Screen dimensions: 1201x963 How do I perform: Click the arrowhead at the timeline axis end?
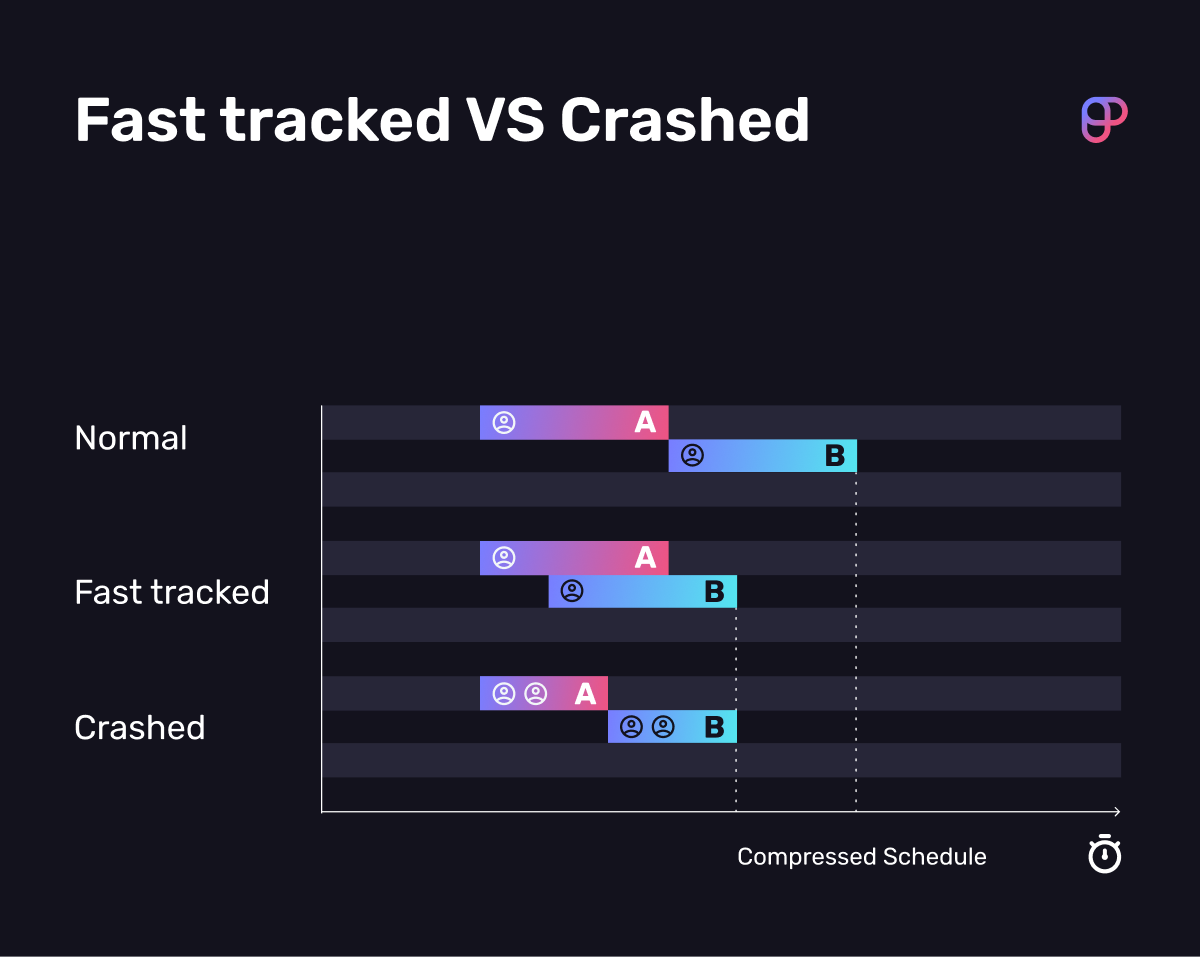(x=1116, y=812)
